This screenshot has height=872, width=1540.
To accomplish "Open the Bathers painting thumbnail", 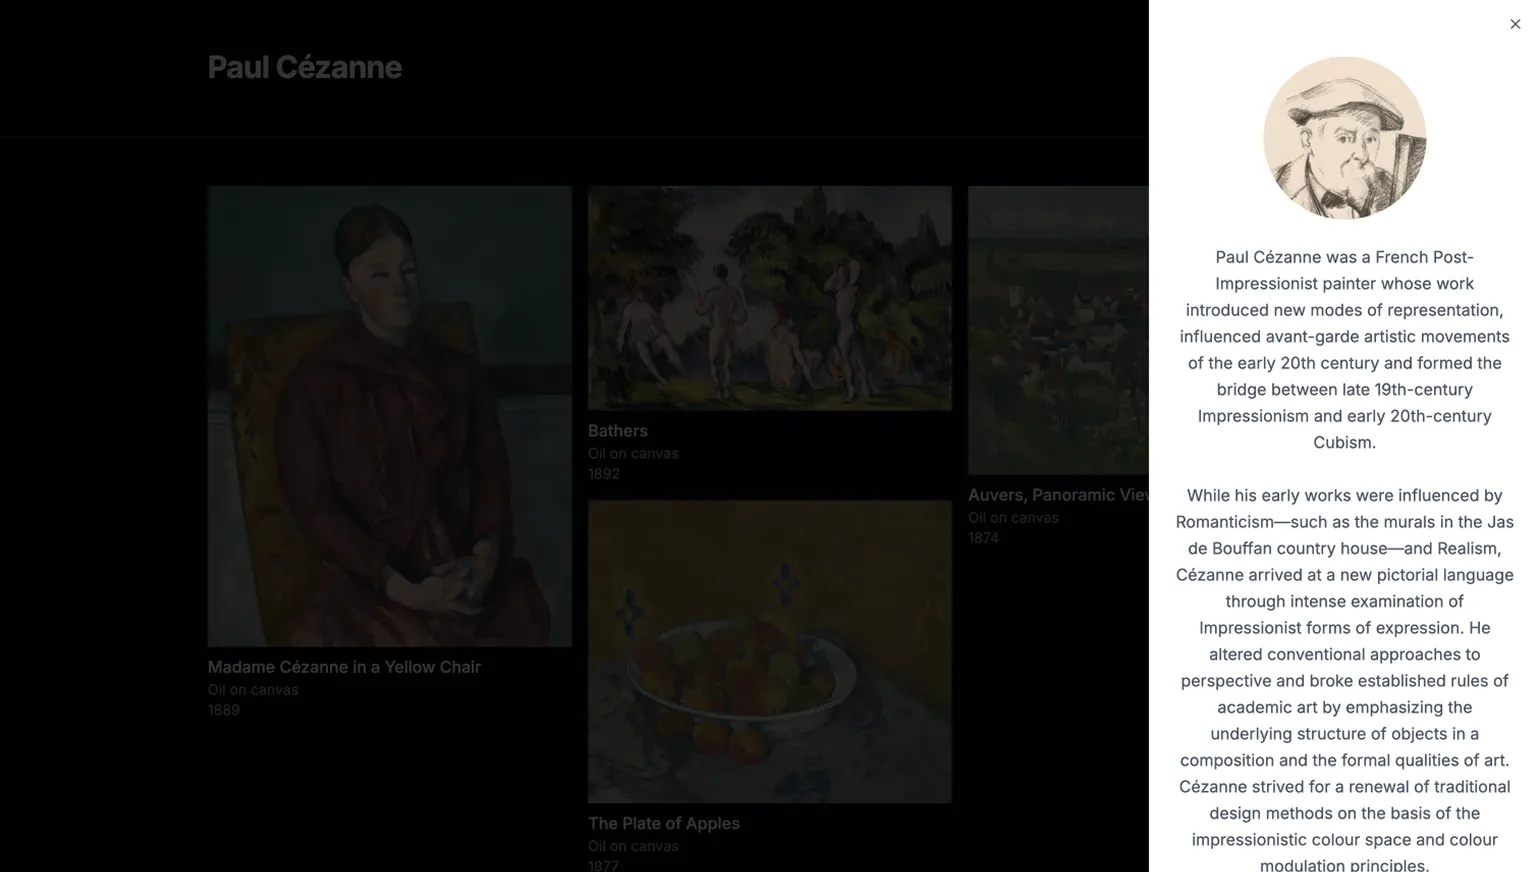I will 769,297.
